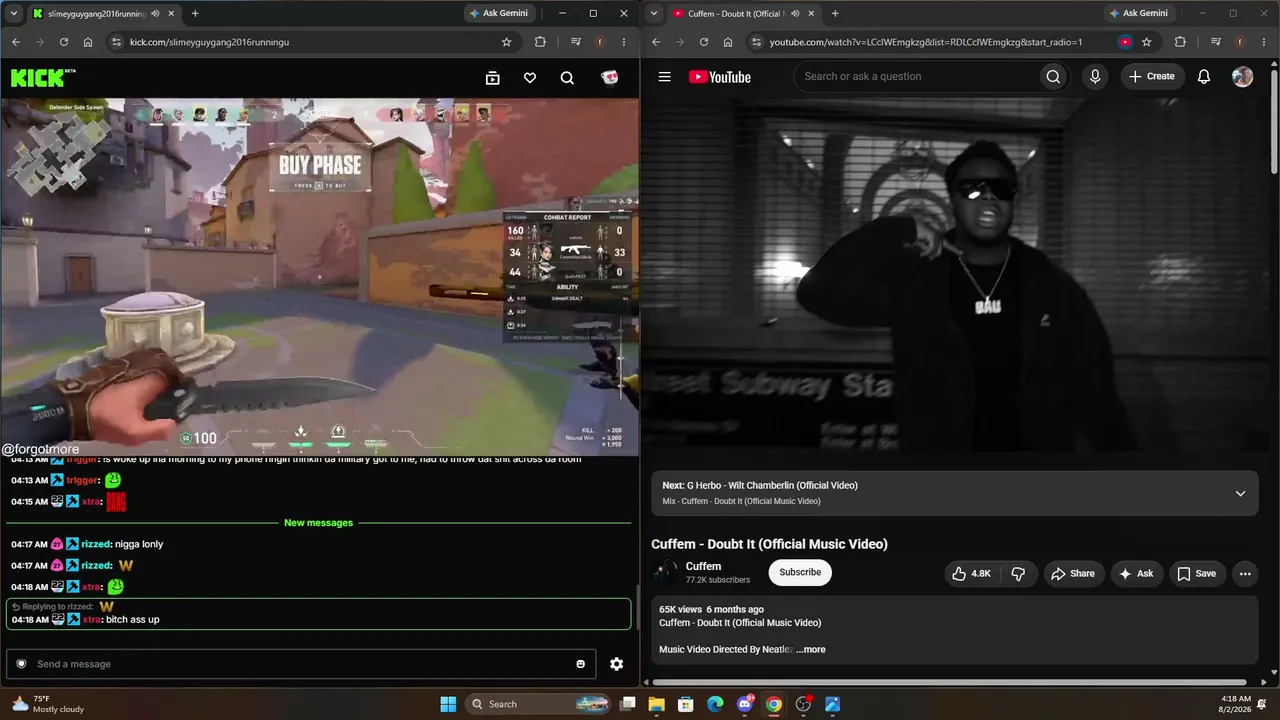The width and height of the screenshot is (1280, 720).
Task: Open the taskbar clock showing 4:18 AM
Action: [1235, 704]
